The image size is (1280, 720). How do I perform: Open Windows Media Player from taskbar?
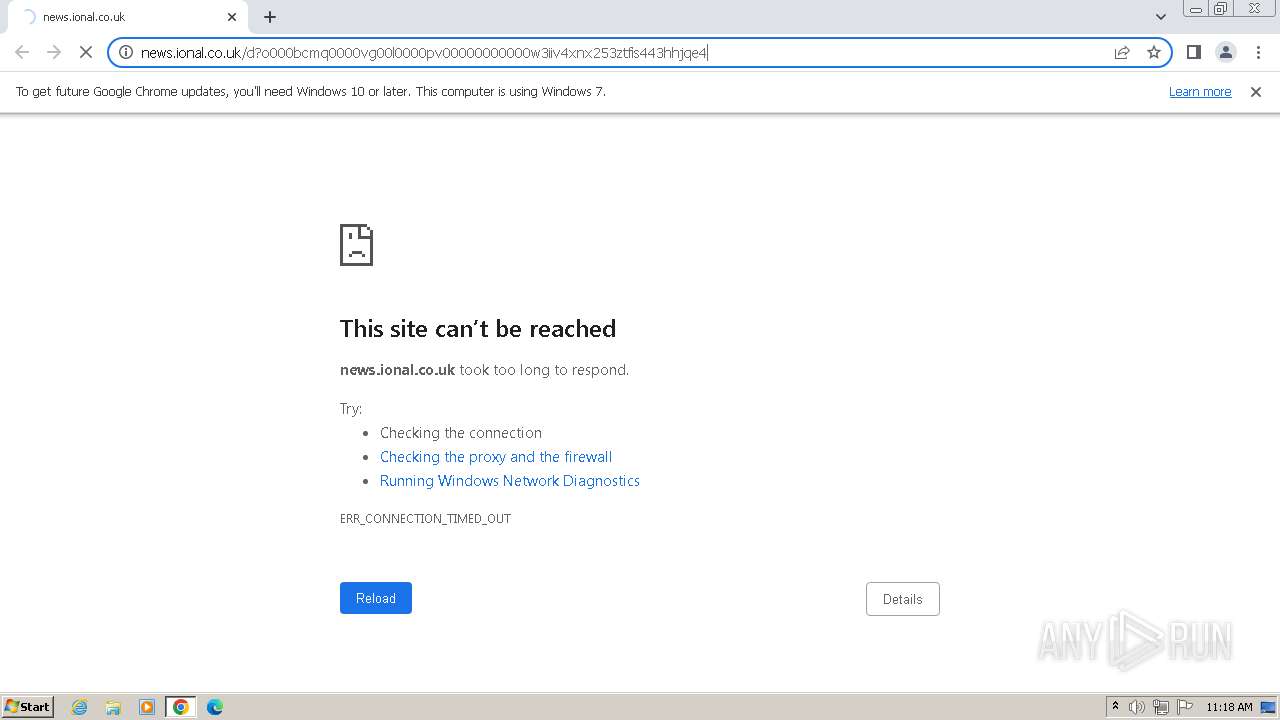tap(147, 707)
